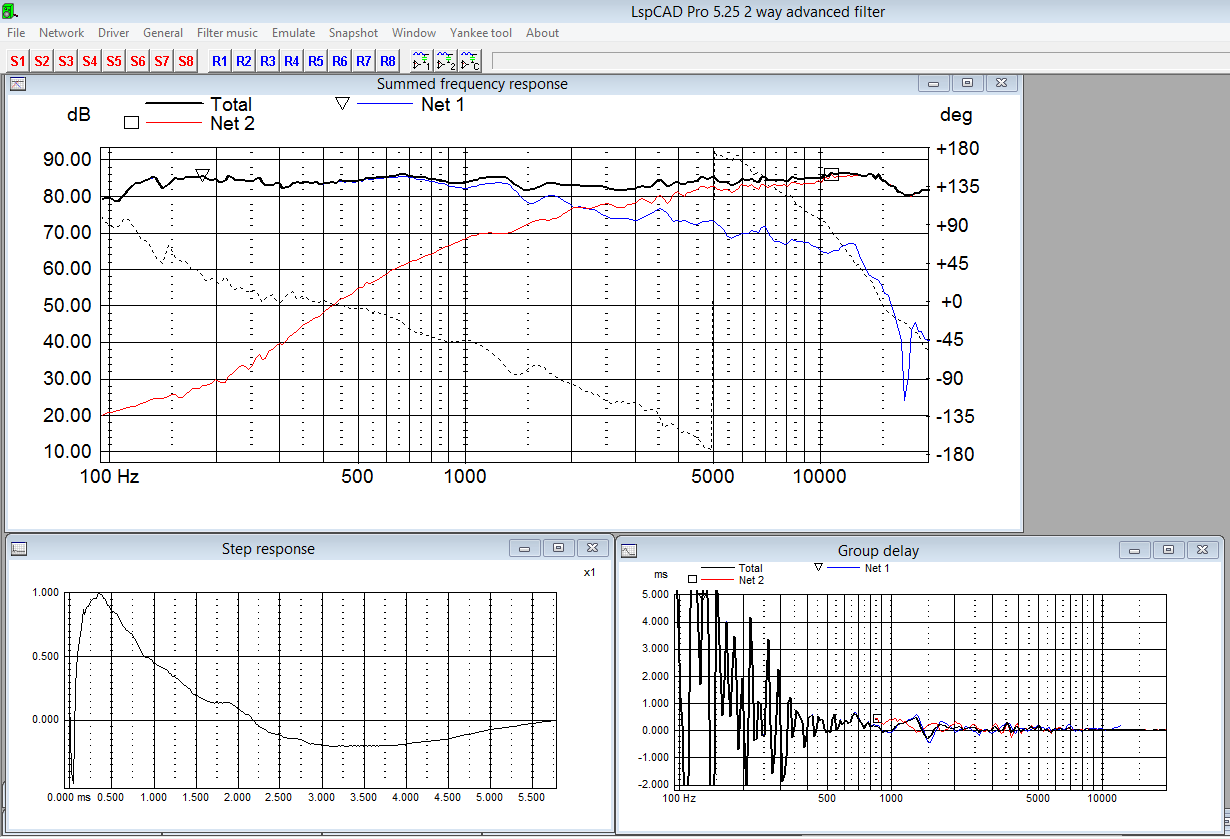1230x839 pixels.
Task: Open the Snapshot menu
Action: point(353,33)
